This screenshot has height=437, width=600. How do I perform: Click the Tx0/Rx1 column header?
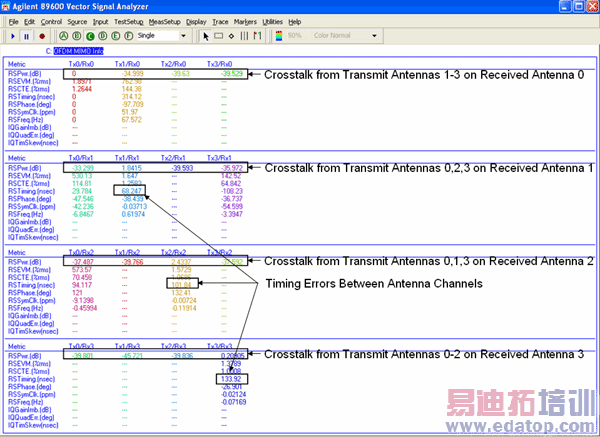[81, 158]
